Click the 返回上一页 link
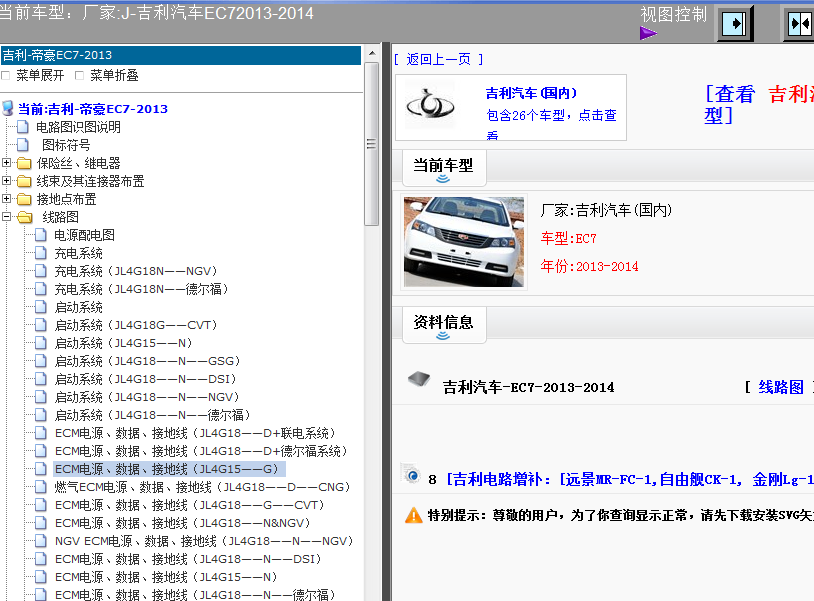 [438, 59]
